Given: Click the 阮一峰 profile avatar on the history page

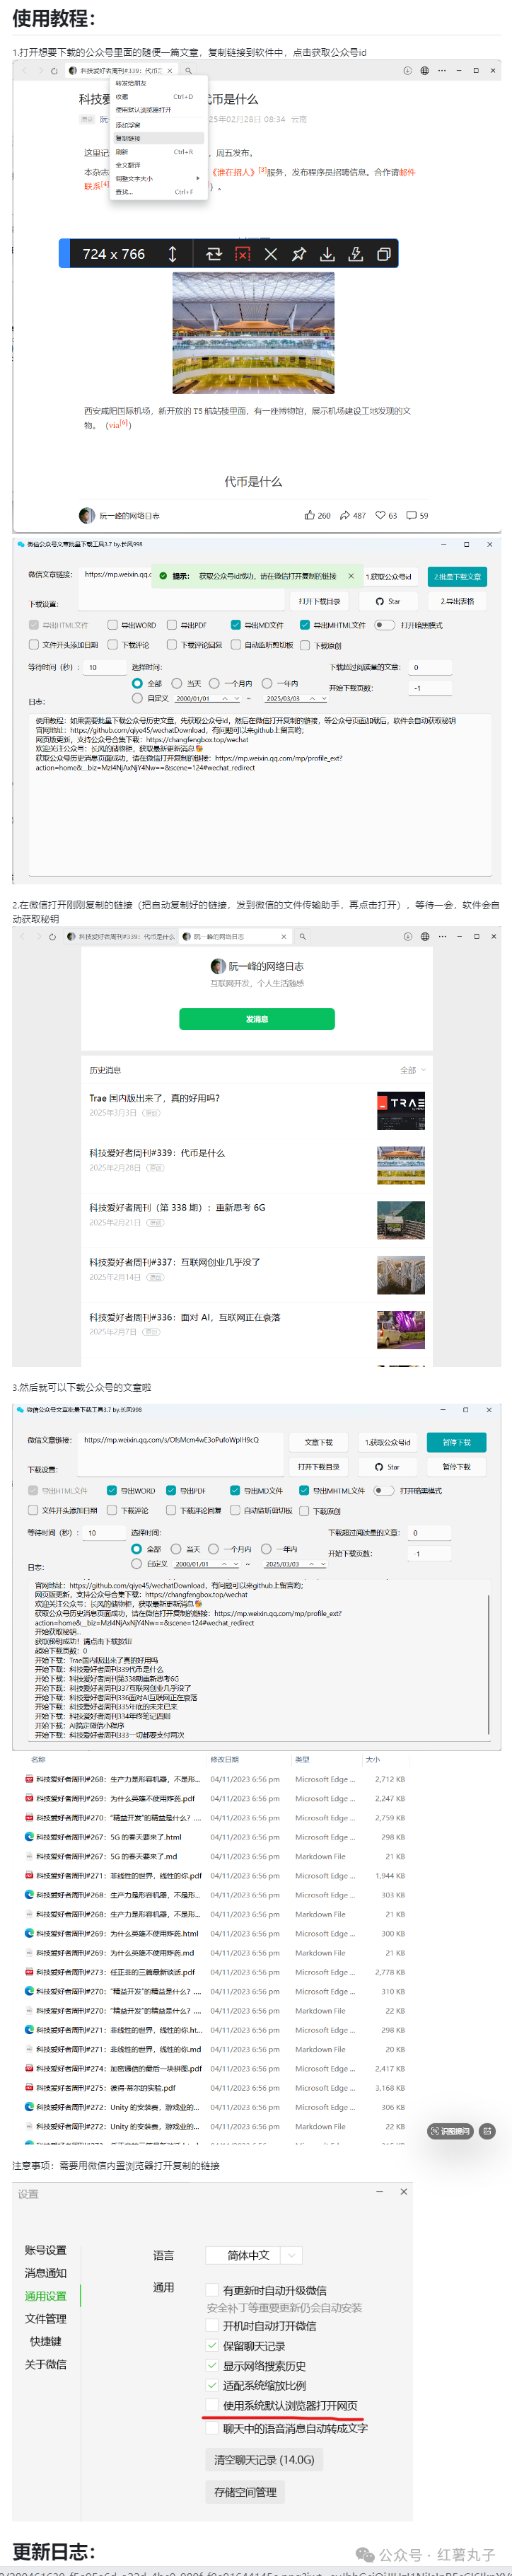Looking at the screenshot, I should (x=218, y=966).
